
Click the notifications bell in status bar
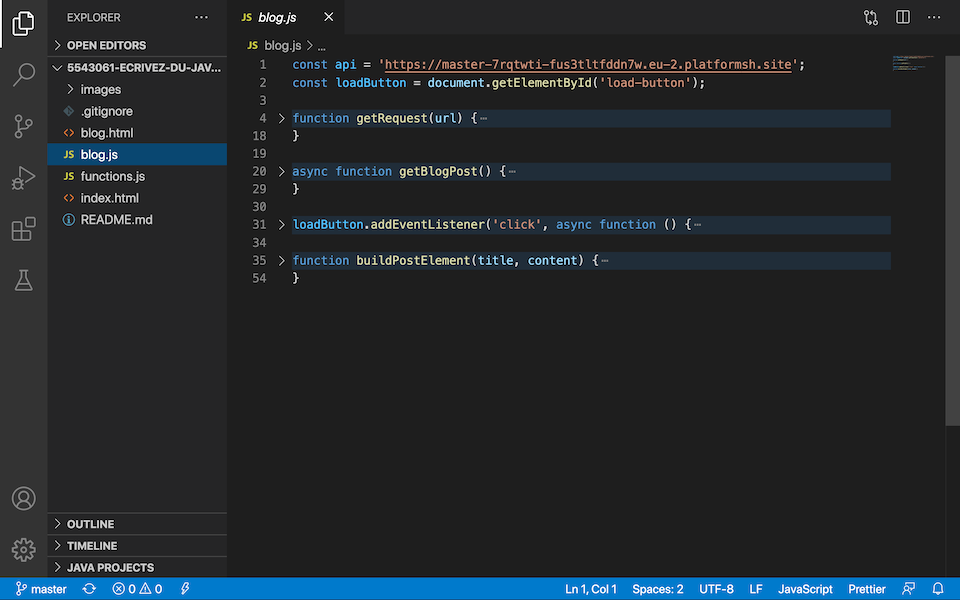coord(937,589)
